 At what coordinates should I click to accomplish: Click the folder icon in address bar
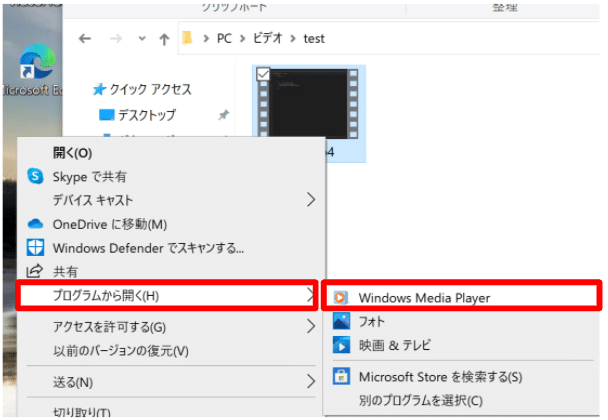[187, 38]
